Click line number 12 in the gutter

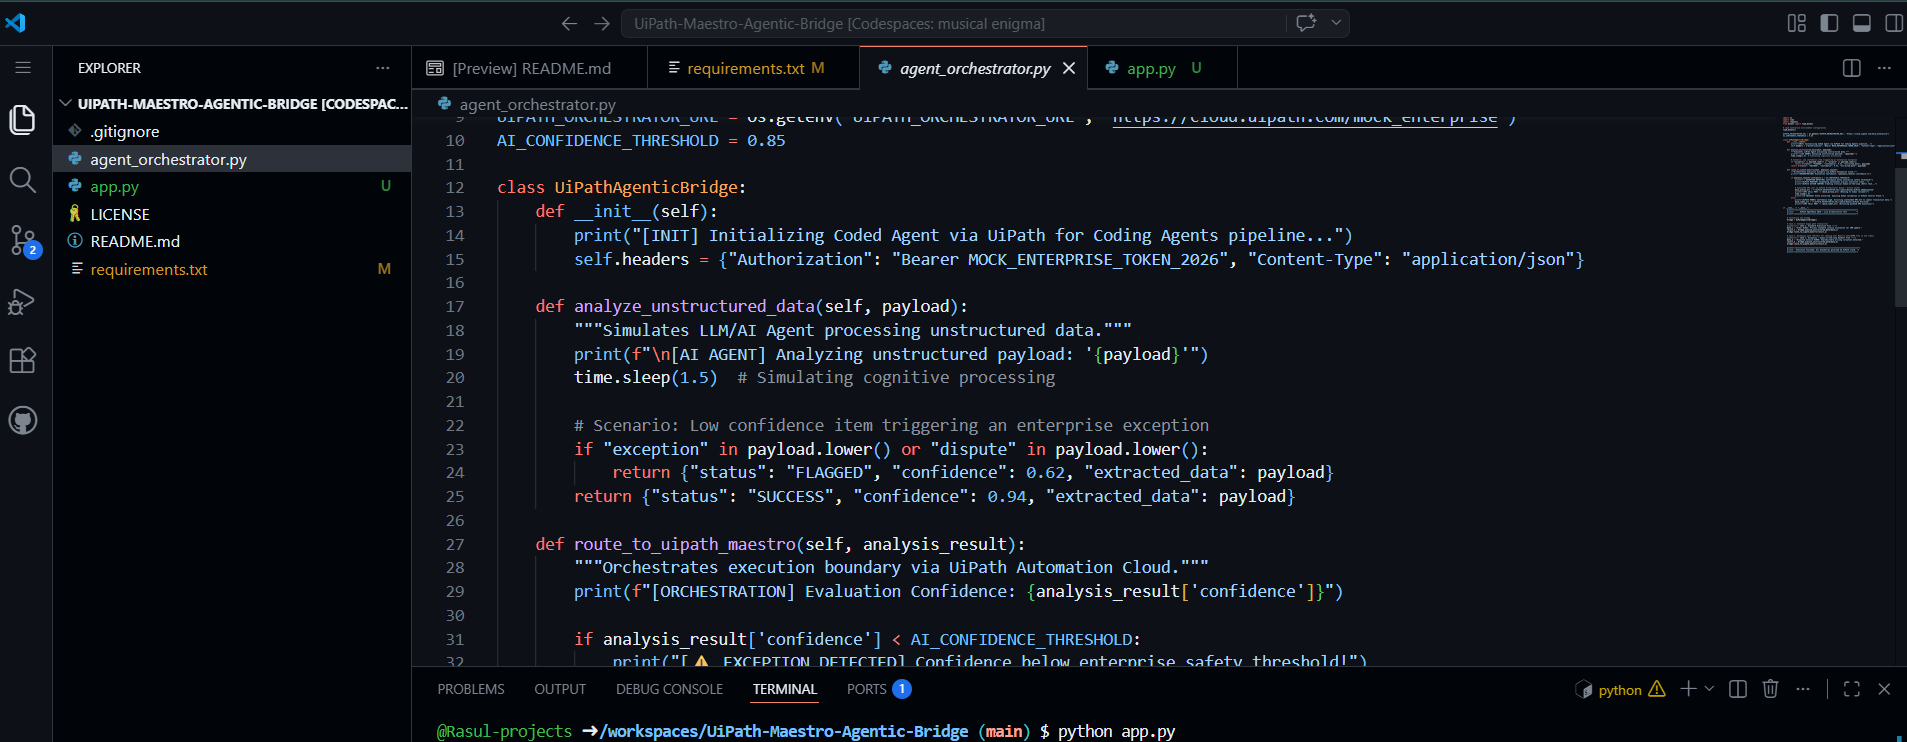[455, 188]
